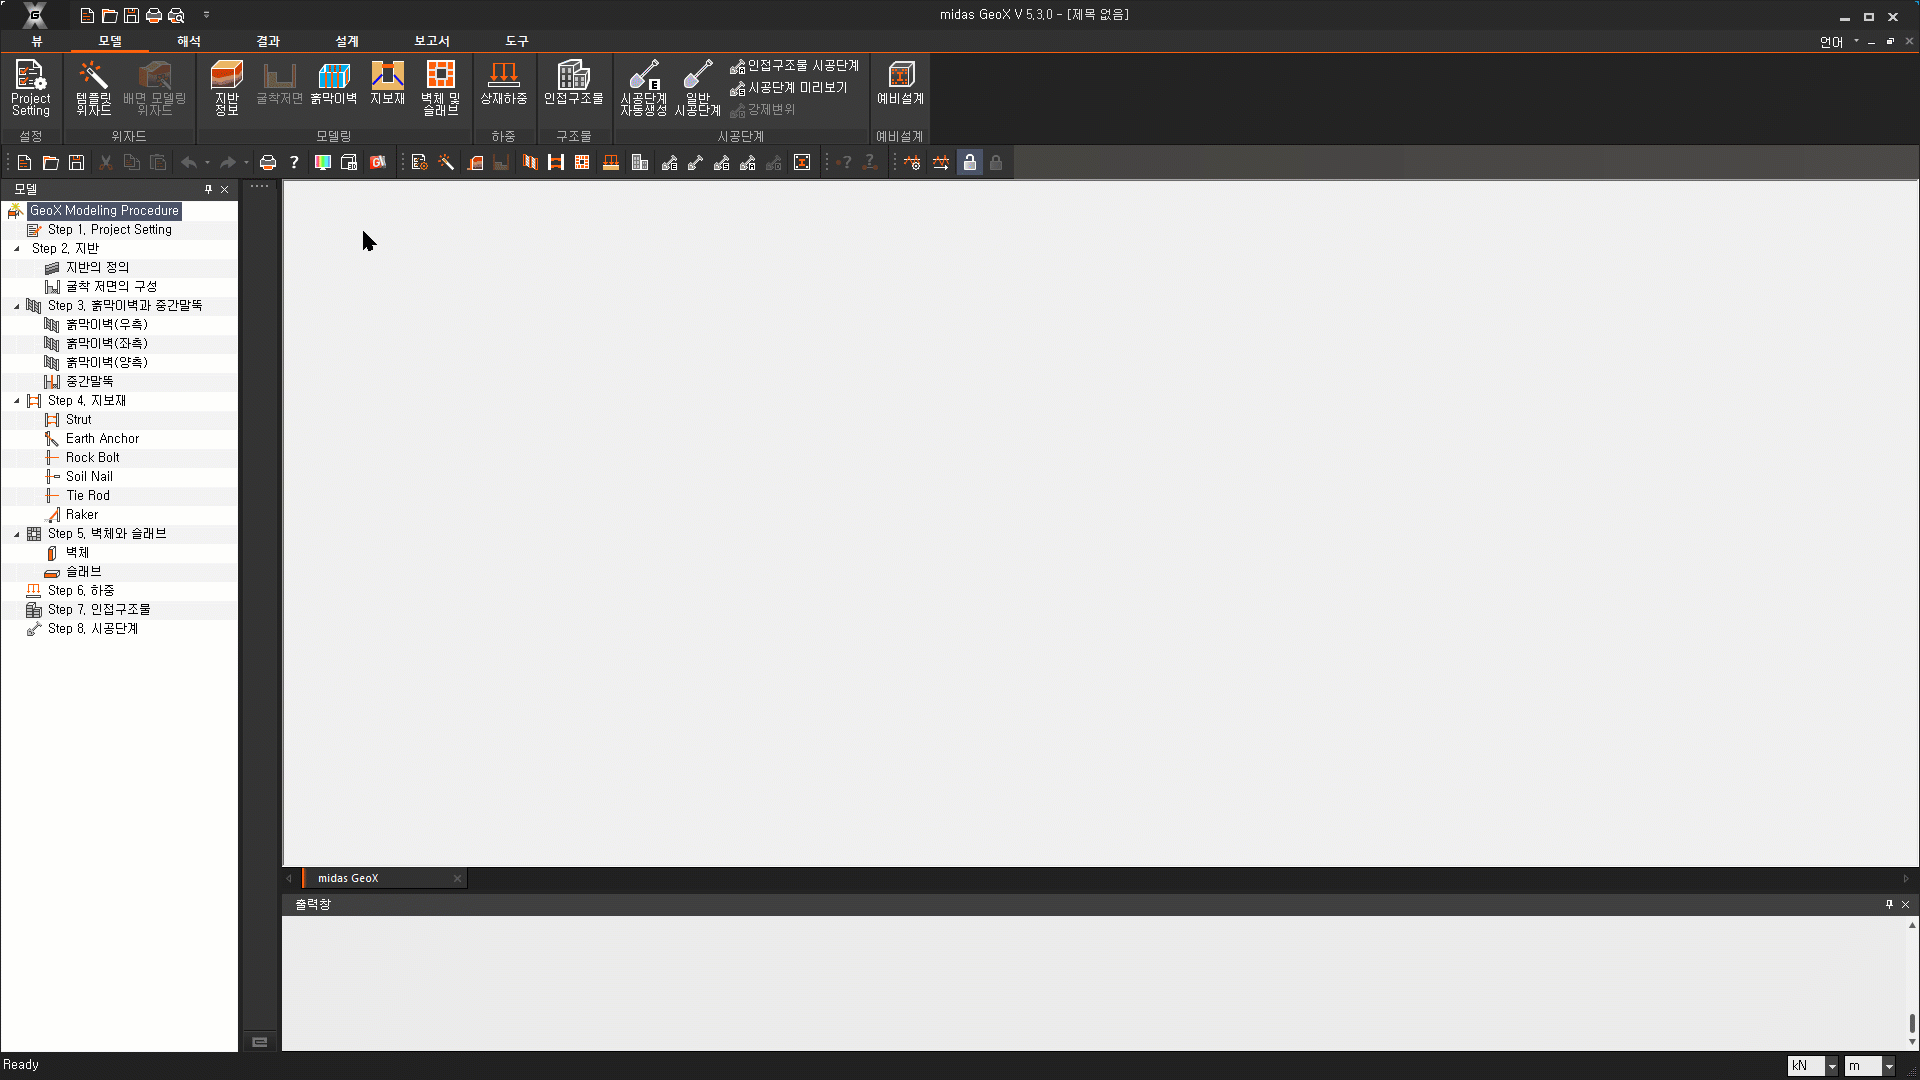
Task: Click 인접구조물 시공단계 in ribbon
Action: coord(795,66)
